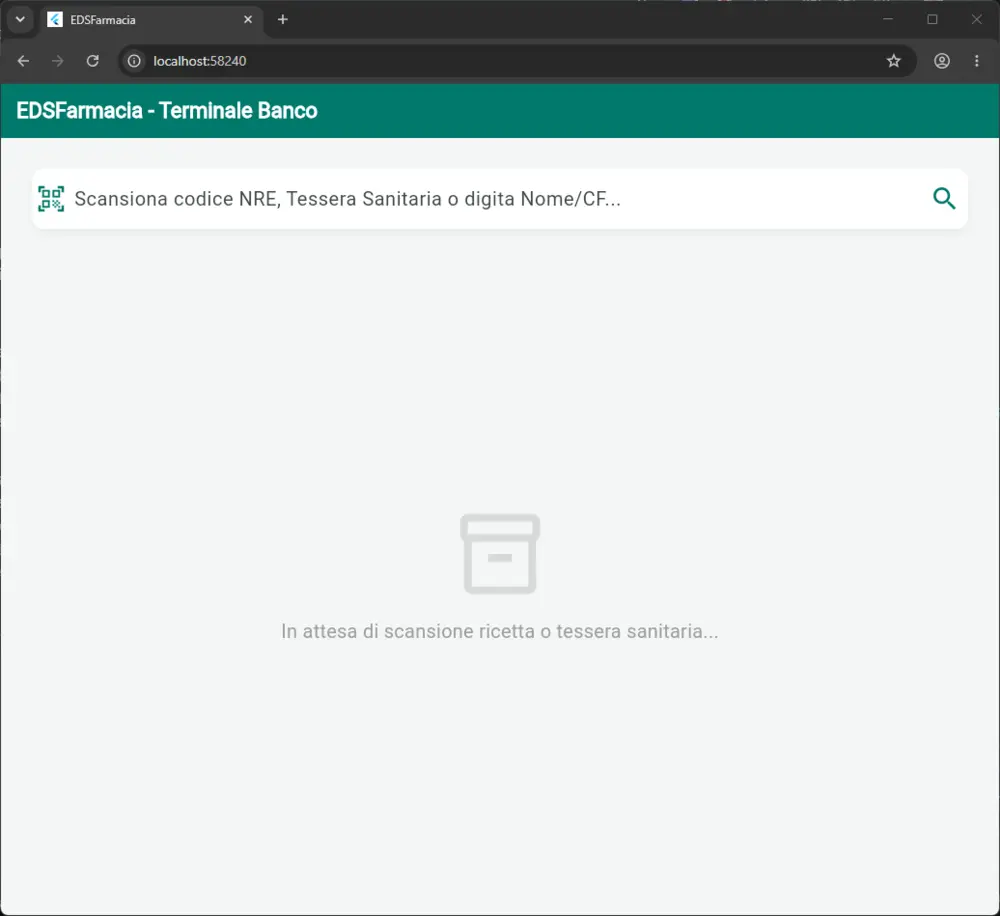This screenshot has width=1000, height=916.
Task: Go back to the previous page
Action: 24,61
